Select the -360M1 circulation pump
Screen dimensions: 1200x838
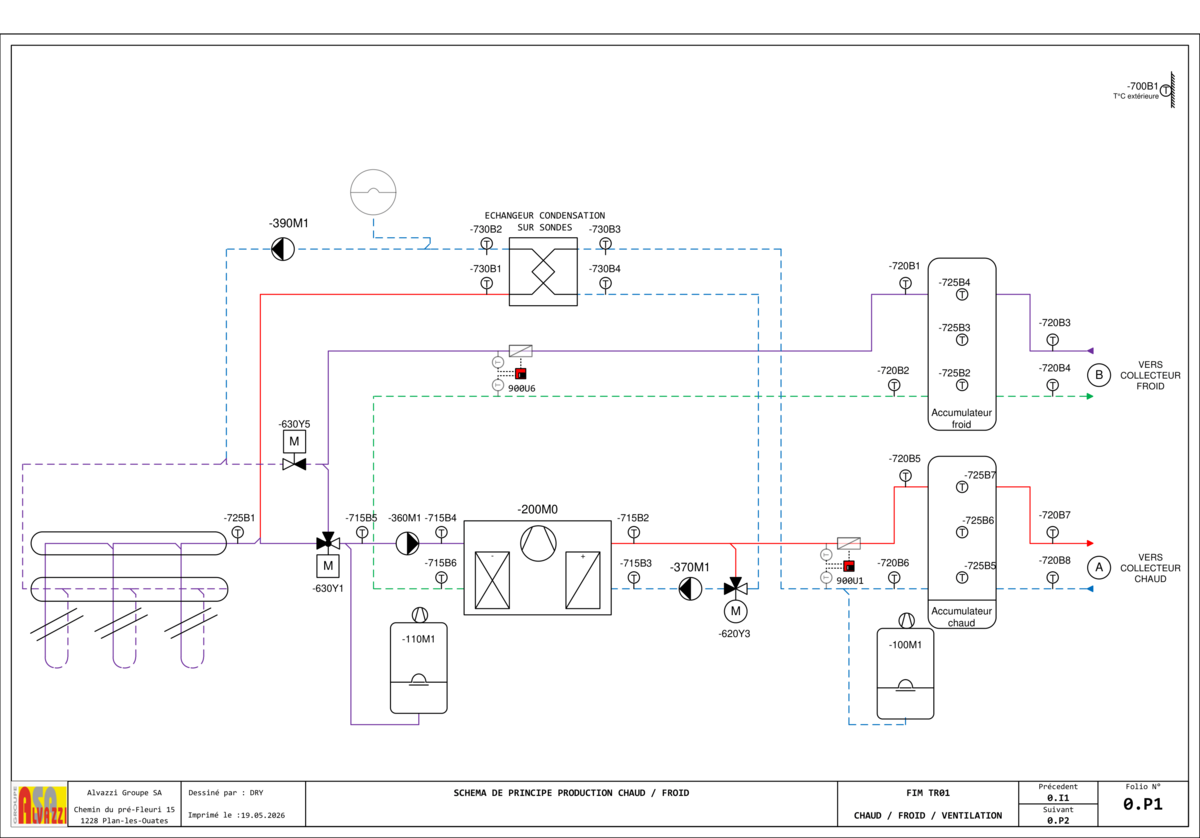[407, 543]
